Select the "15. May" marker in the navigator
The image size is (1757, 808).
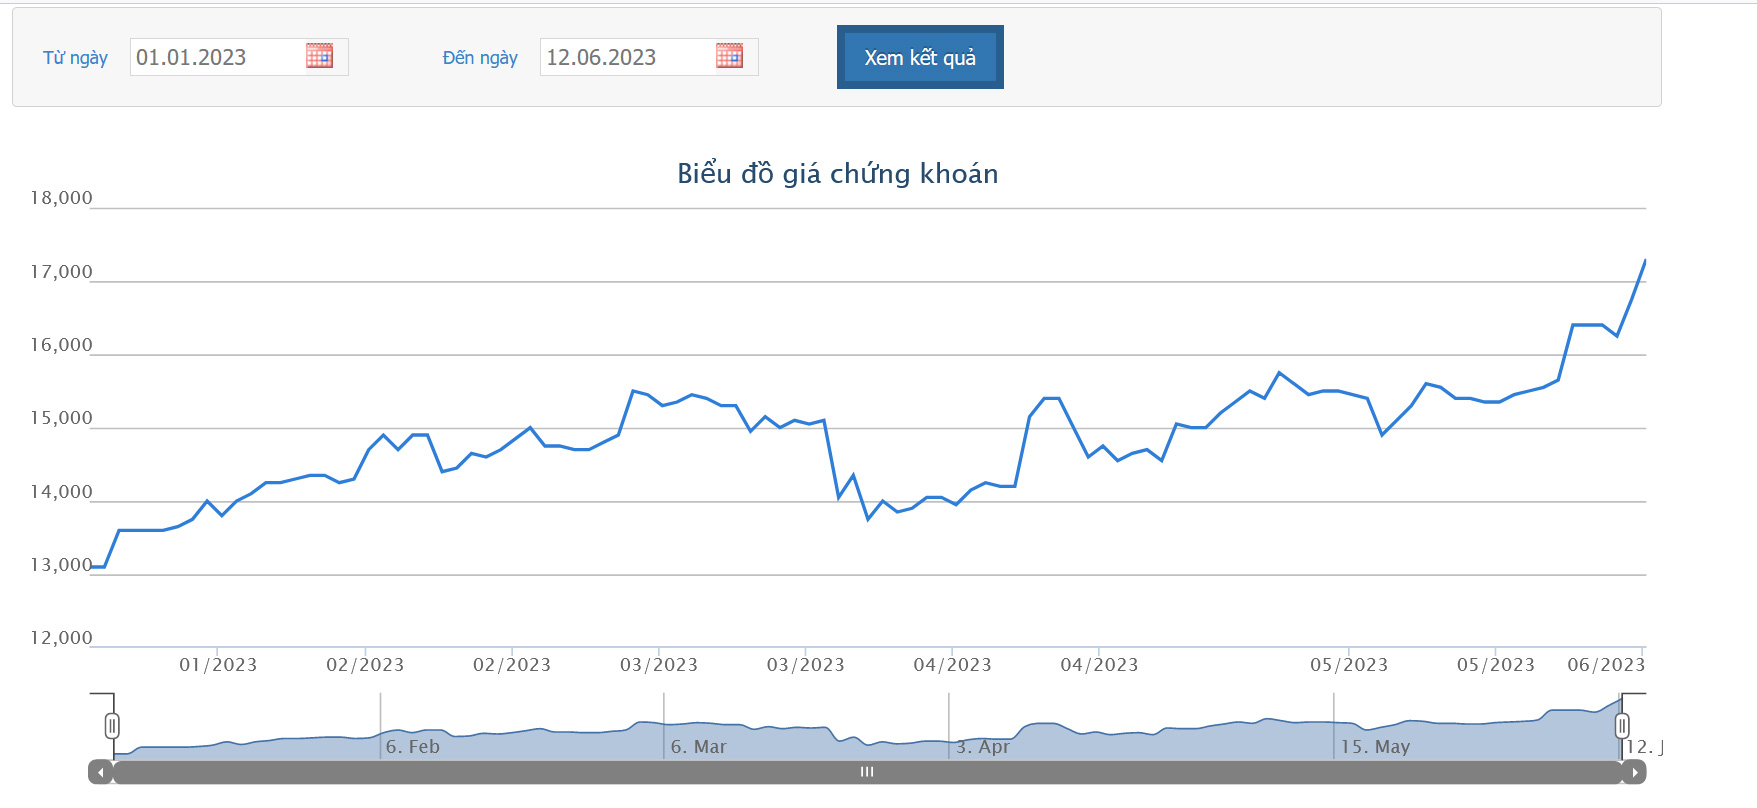1375,747
